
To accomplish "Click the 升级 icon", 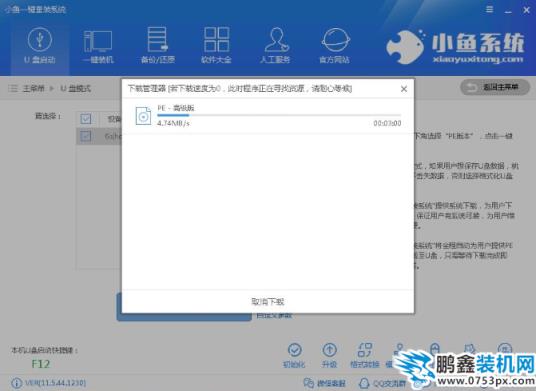I will [330, 350].
